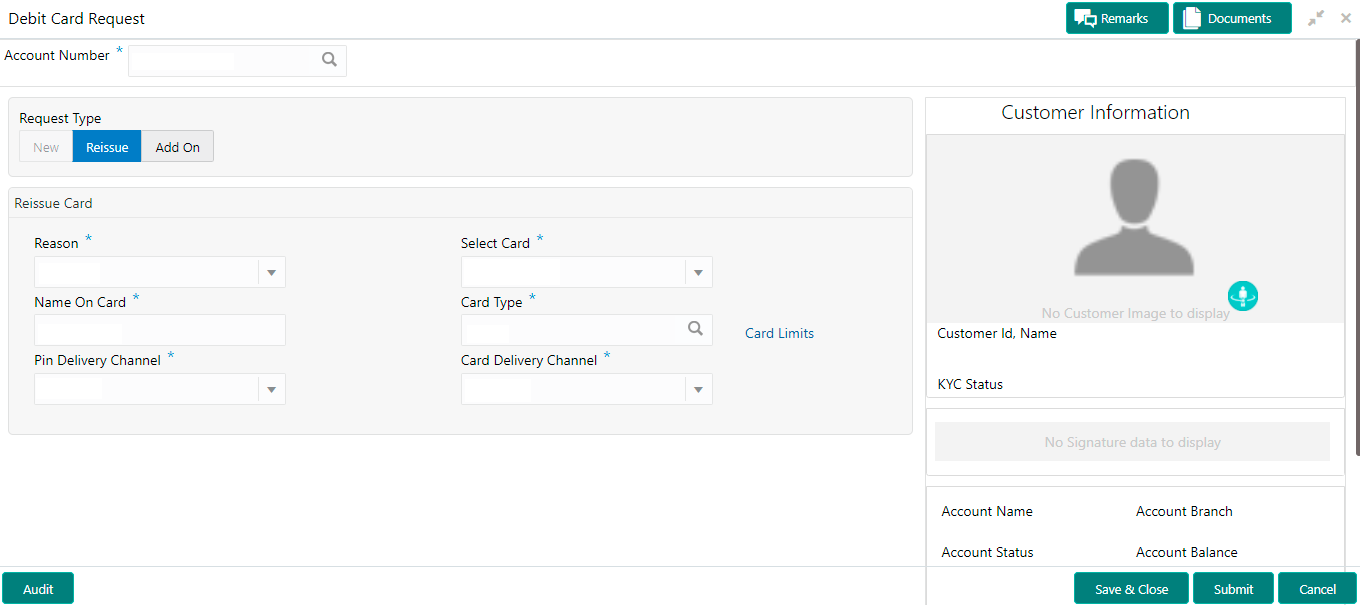Close the Debit Card Request screen
Viewport: 1360px width, 607px height.
click(1346, 18)
